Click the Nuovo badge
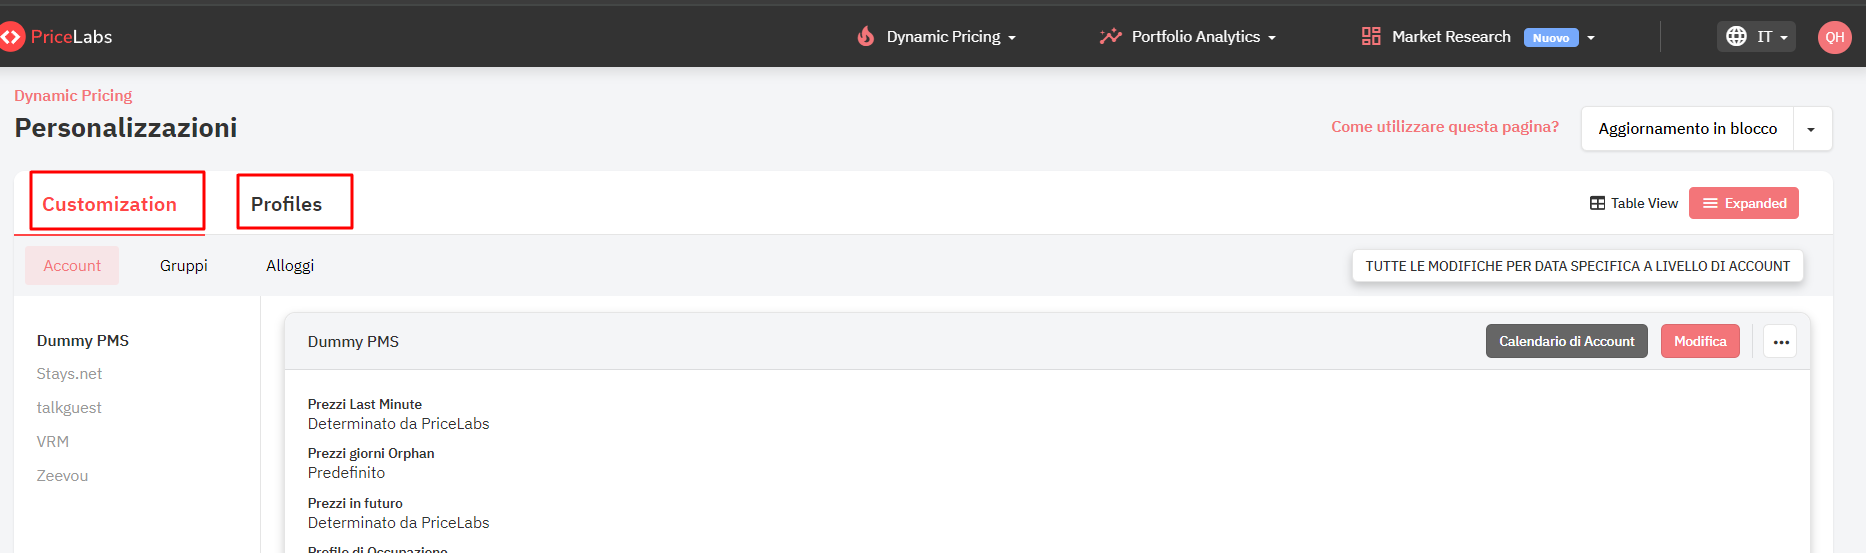Image resolution: width=1866 pixels, height=553 pixels. (1551, 38)
